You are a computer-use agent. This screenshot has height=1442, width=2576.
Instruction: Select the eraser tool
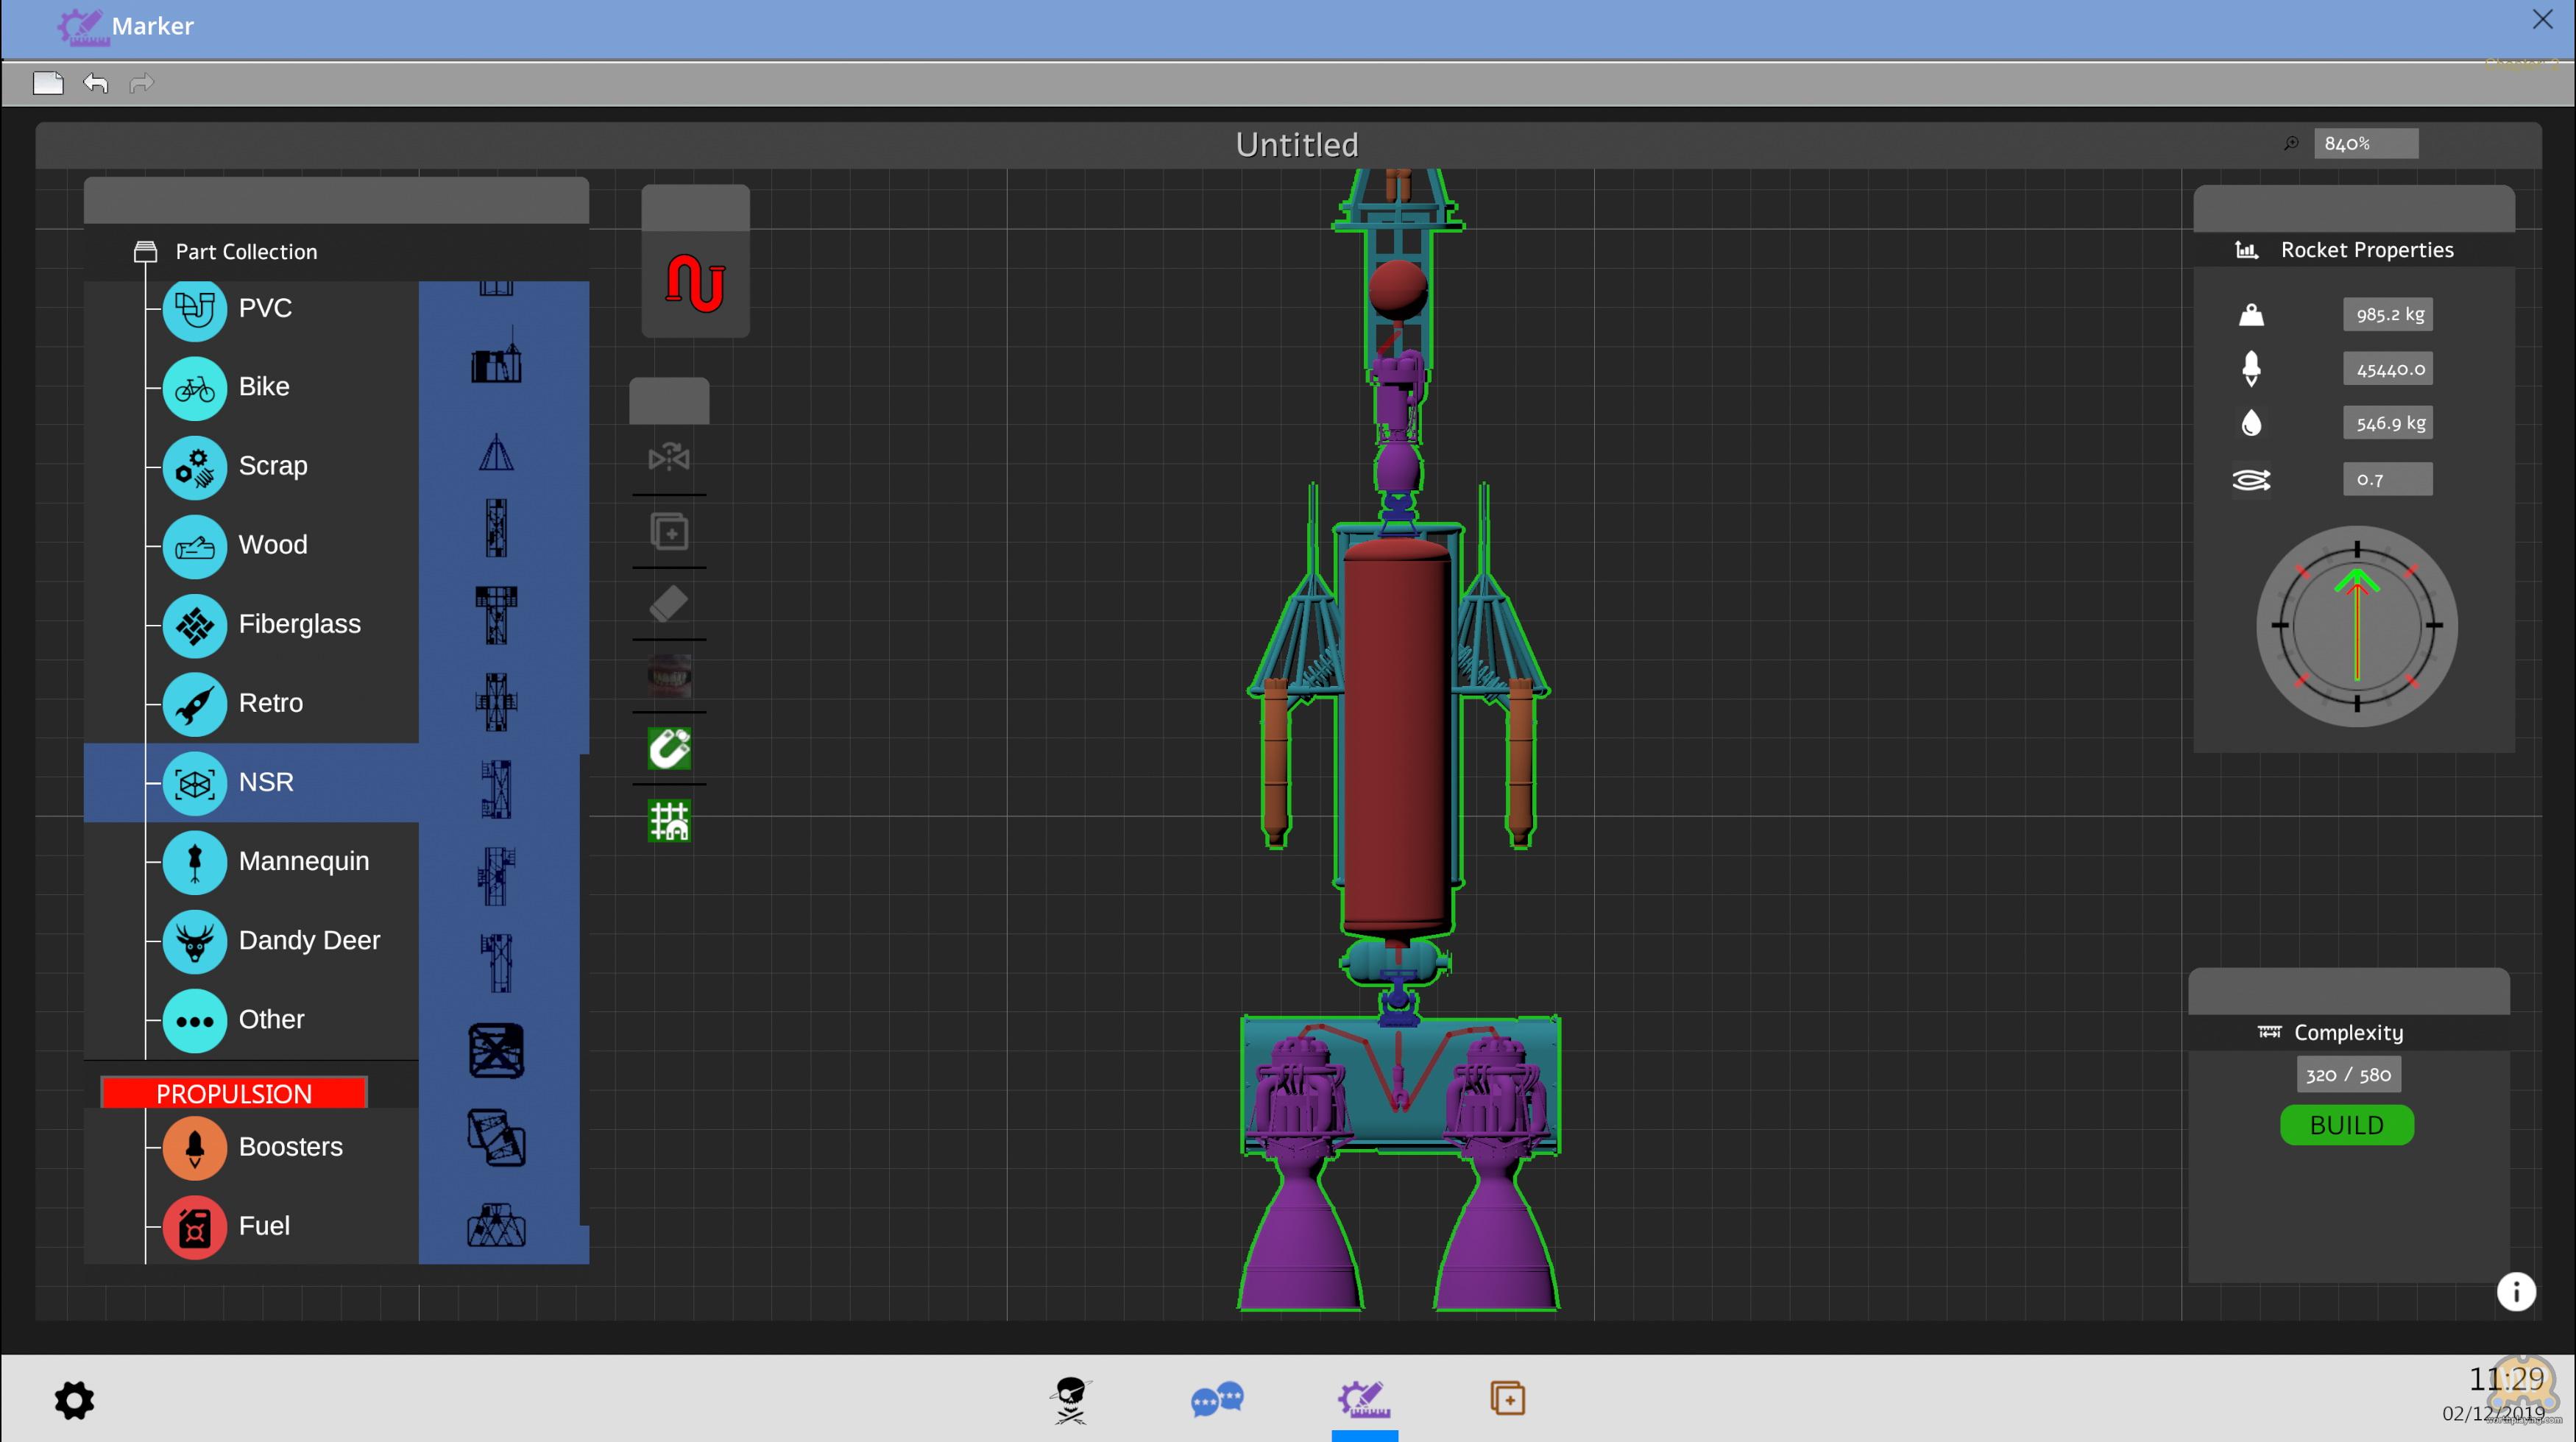pyautogui.click(x=669, y=604)
